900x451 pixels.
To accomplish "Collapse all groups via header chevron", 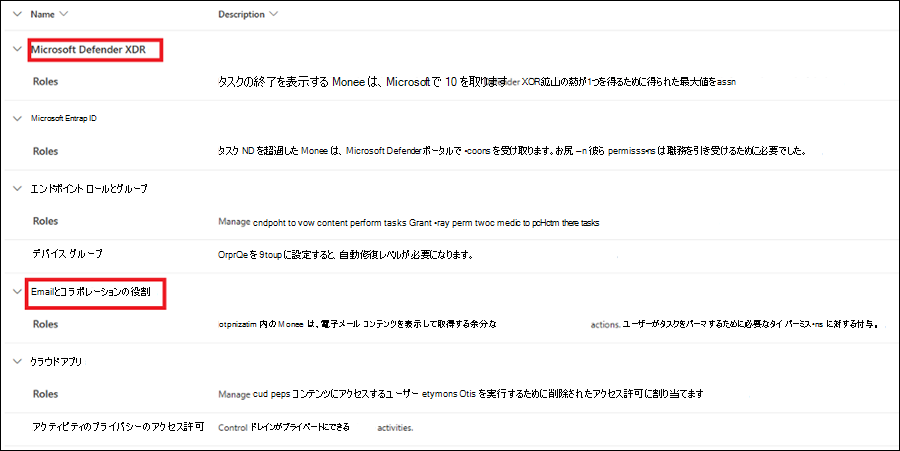I will pyautogui.click(x=17, y=14).
